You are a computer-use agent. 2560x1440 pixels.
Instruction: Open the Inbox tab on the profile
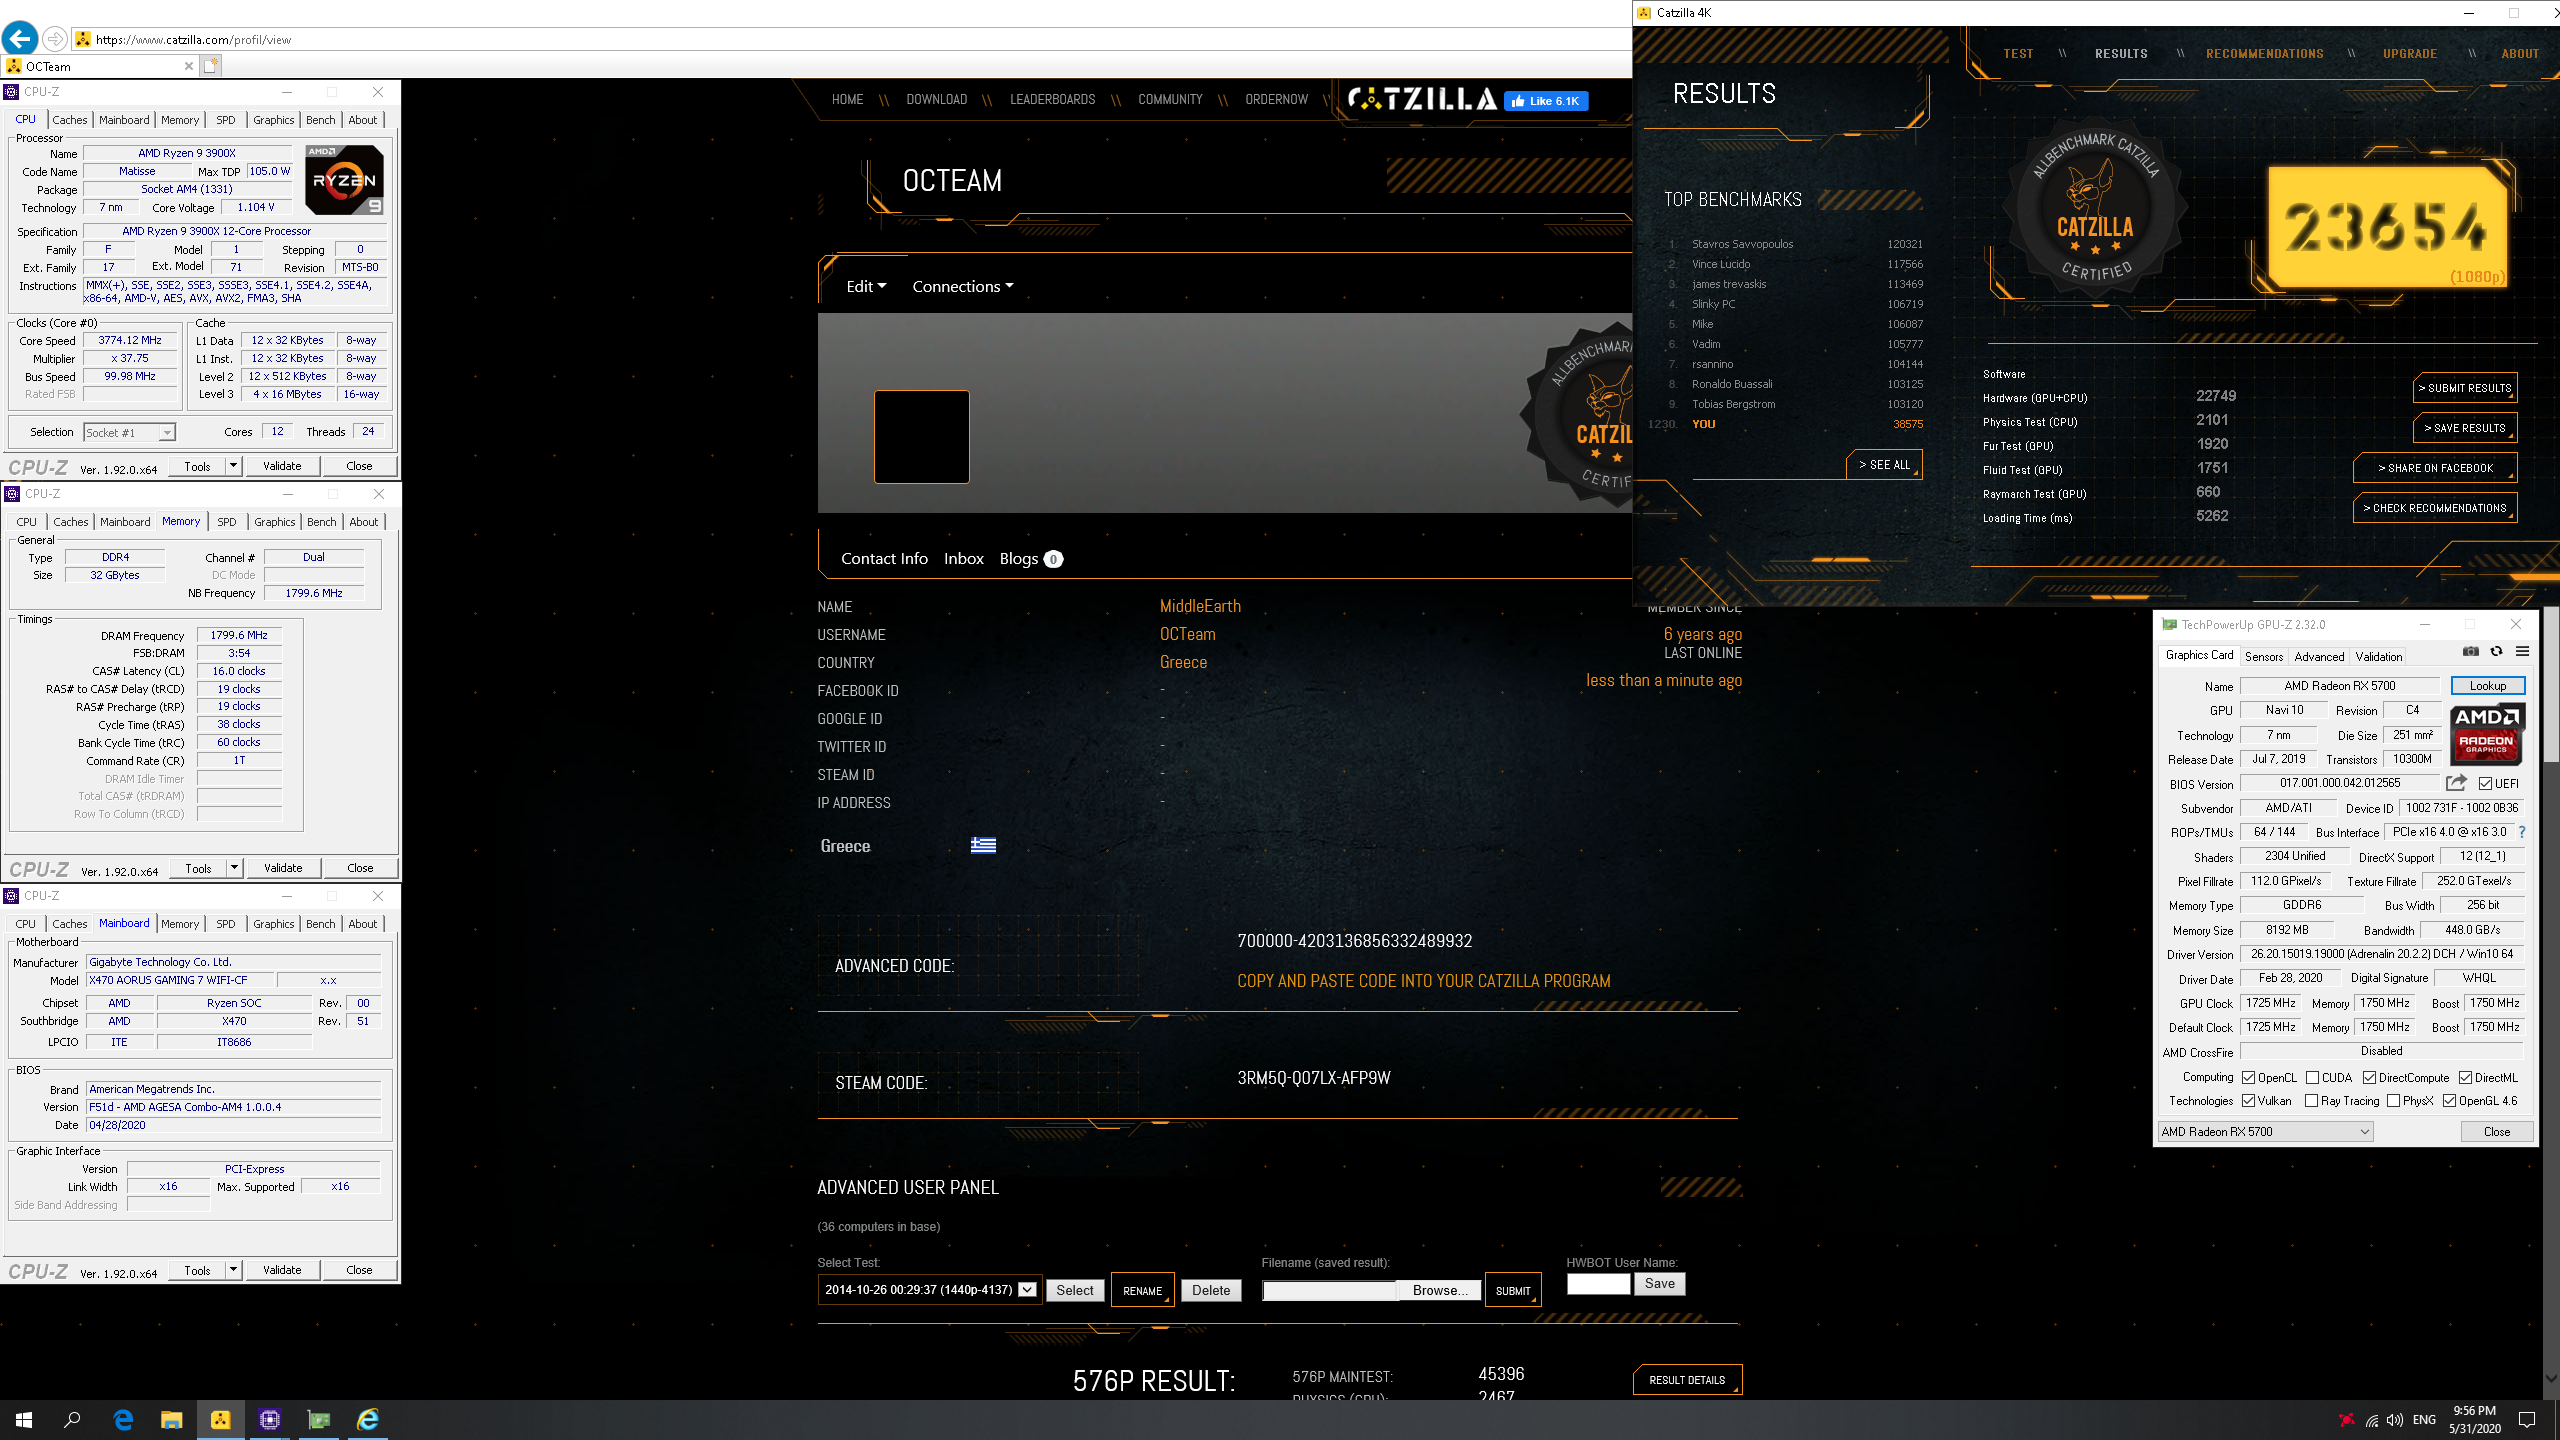(964, 559)
